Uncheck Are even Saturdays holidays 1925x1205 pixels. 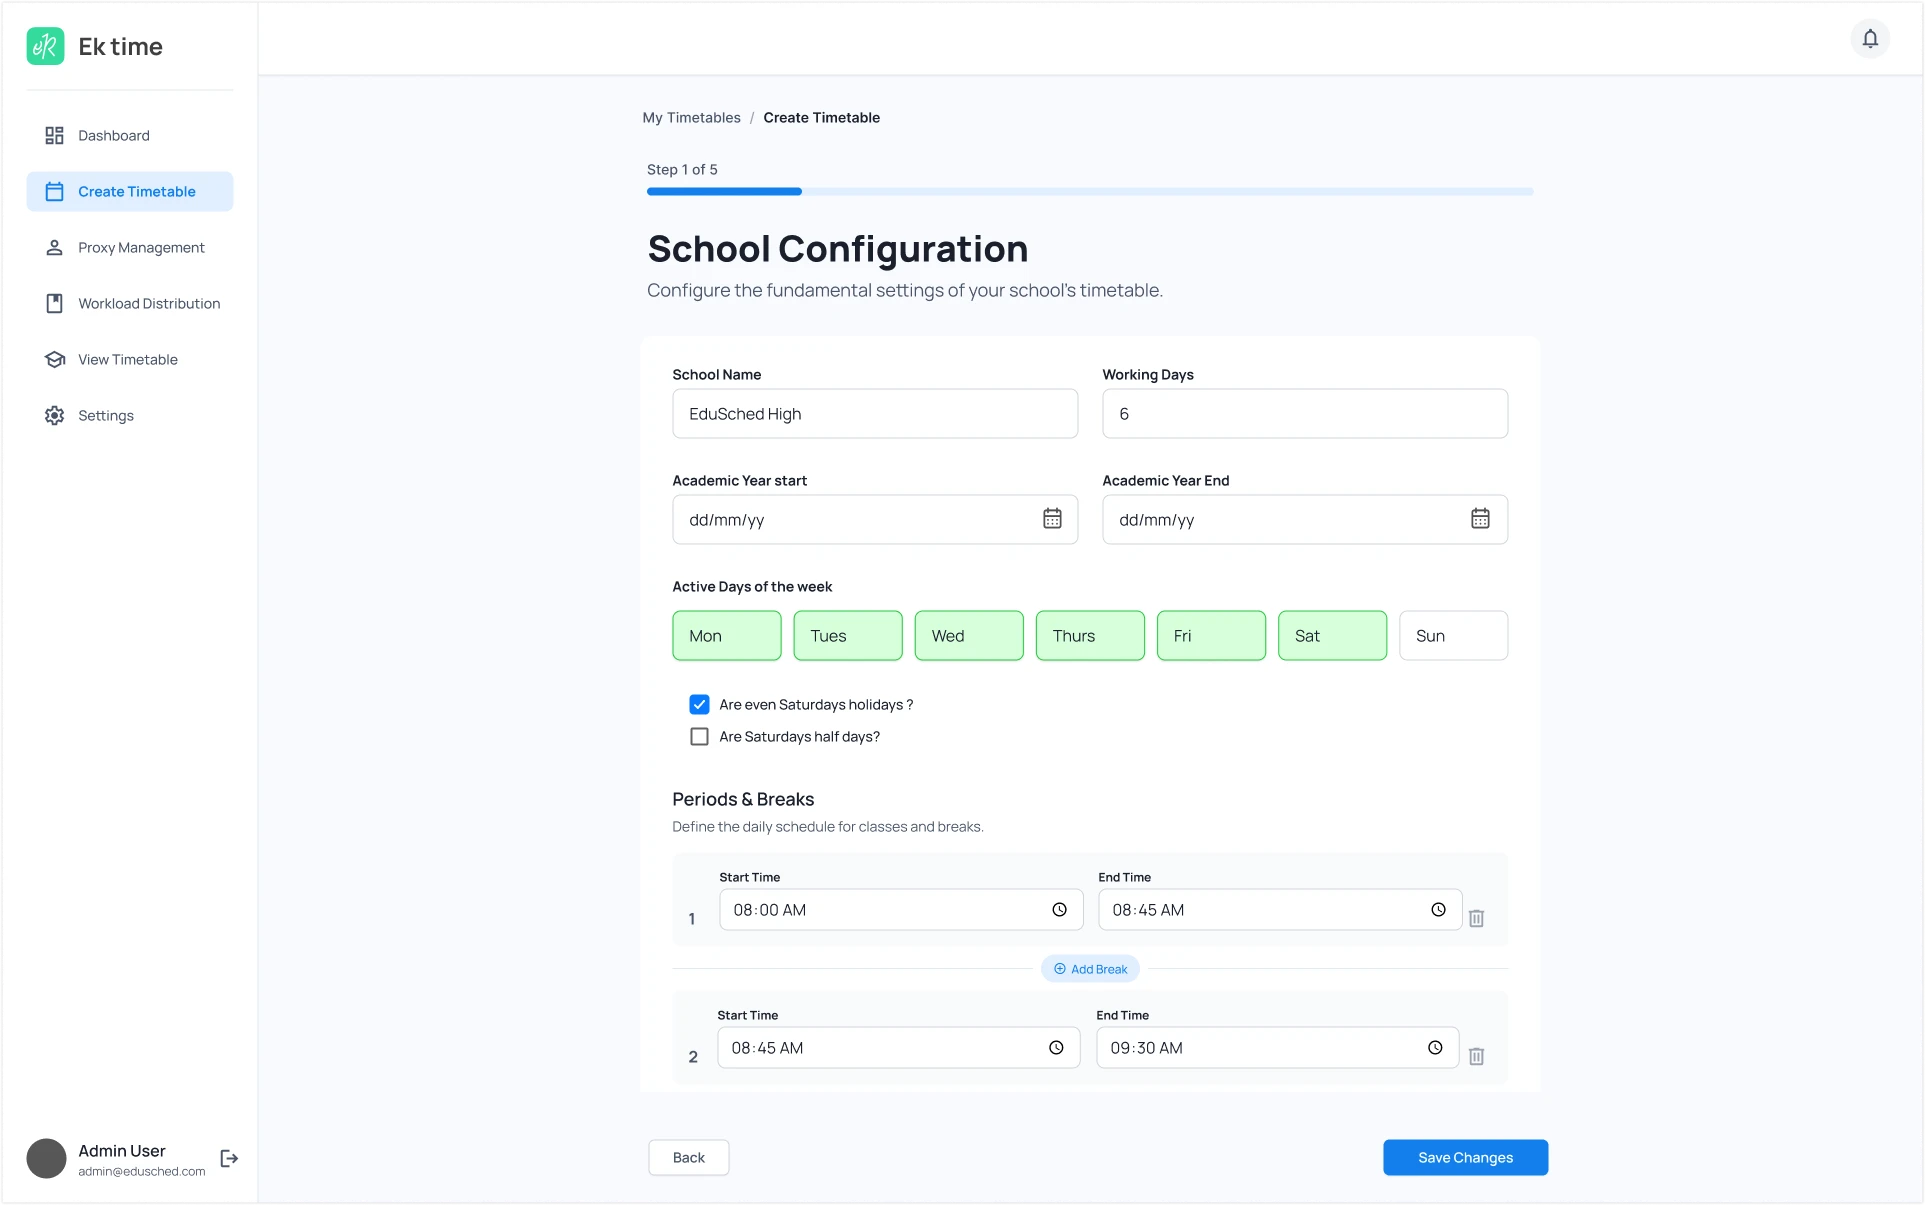[x=699, y=704]
